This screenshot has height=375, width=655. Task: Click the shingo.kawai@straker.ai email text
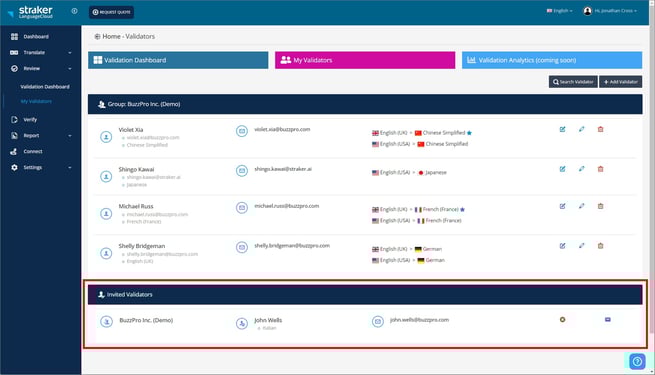[x=283, y=169]
